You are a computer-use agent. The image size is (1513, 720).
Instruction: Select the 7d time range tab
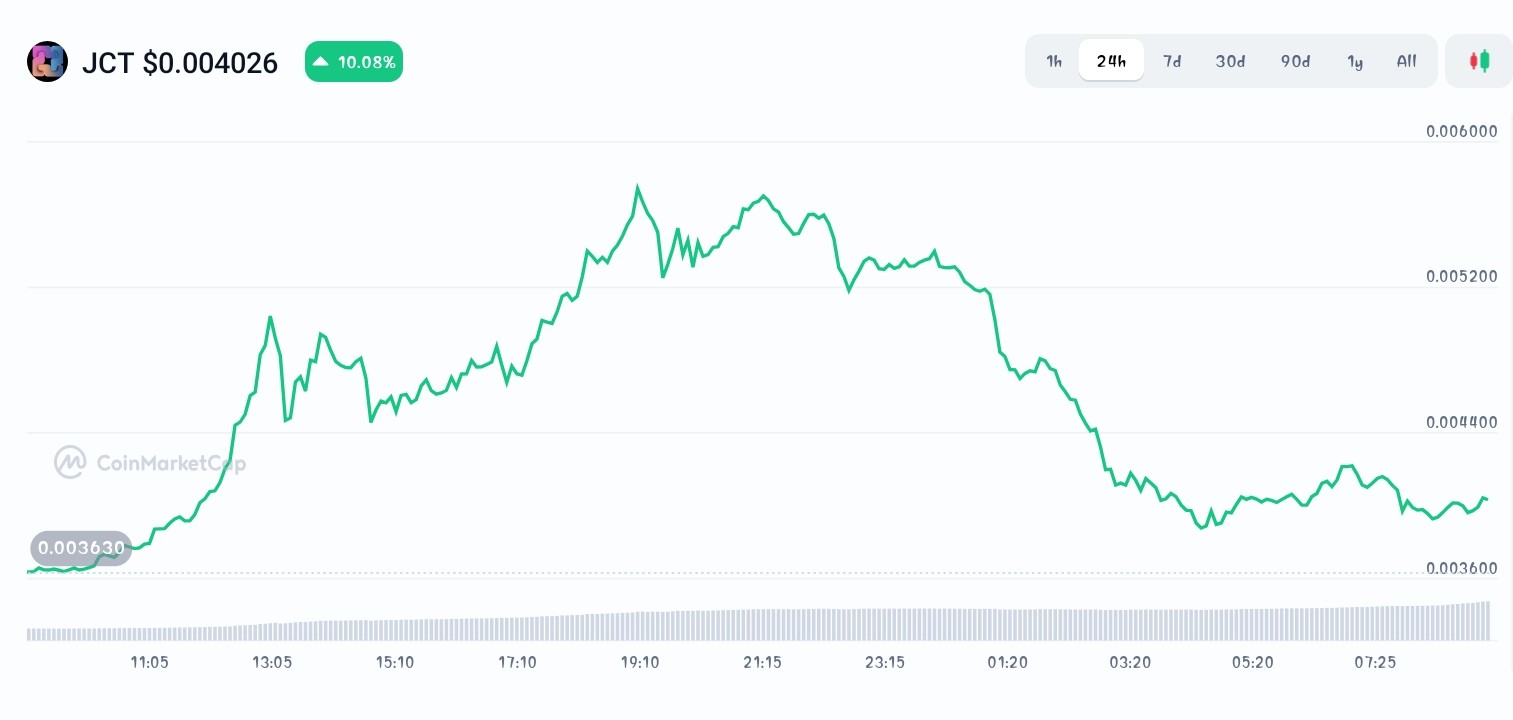pos(1172,61)
